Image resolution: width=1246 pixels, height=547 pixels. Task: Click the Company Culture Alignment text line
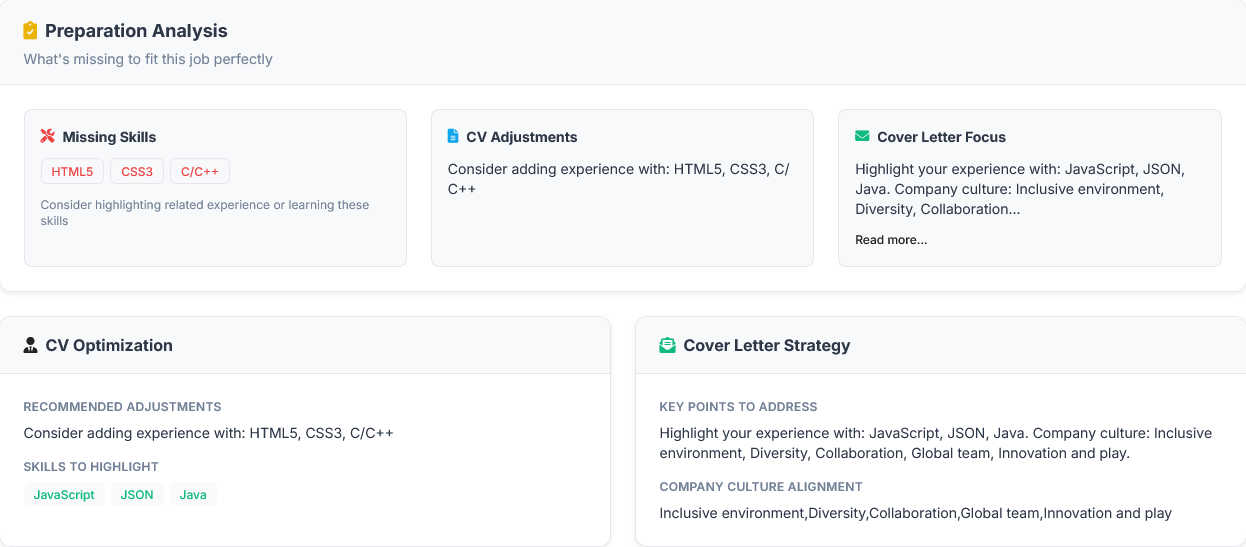coord(915,513)
